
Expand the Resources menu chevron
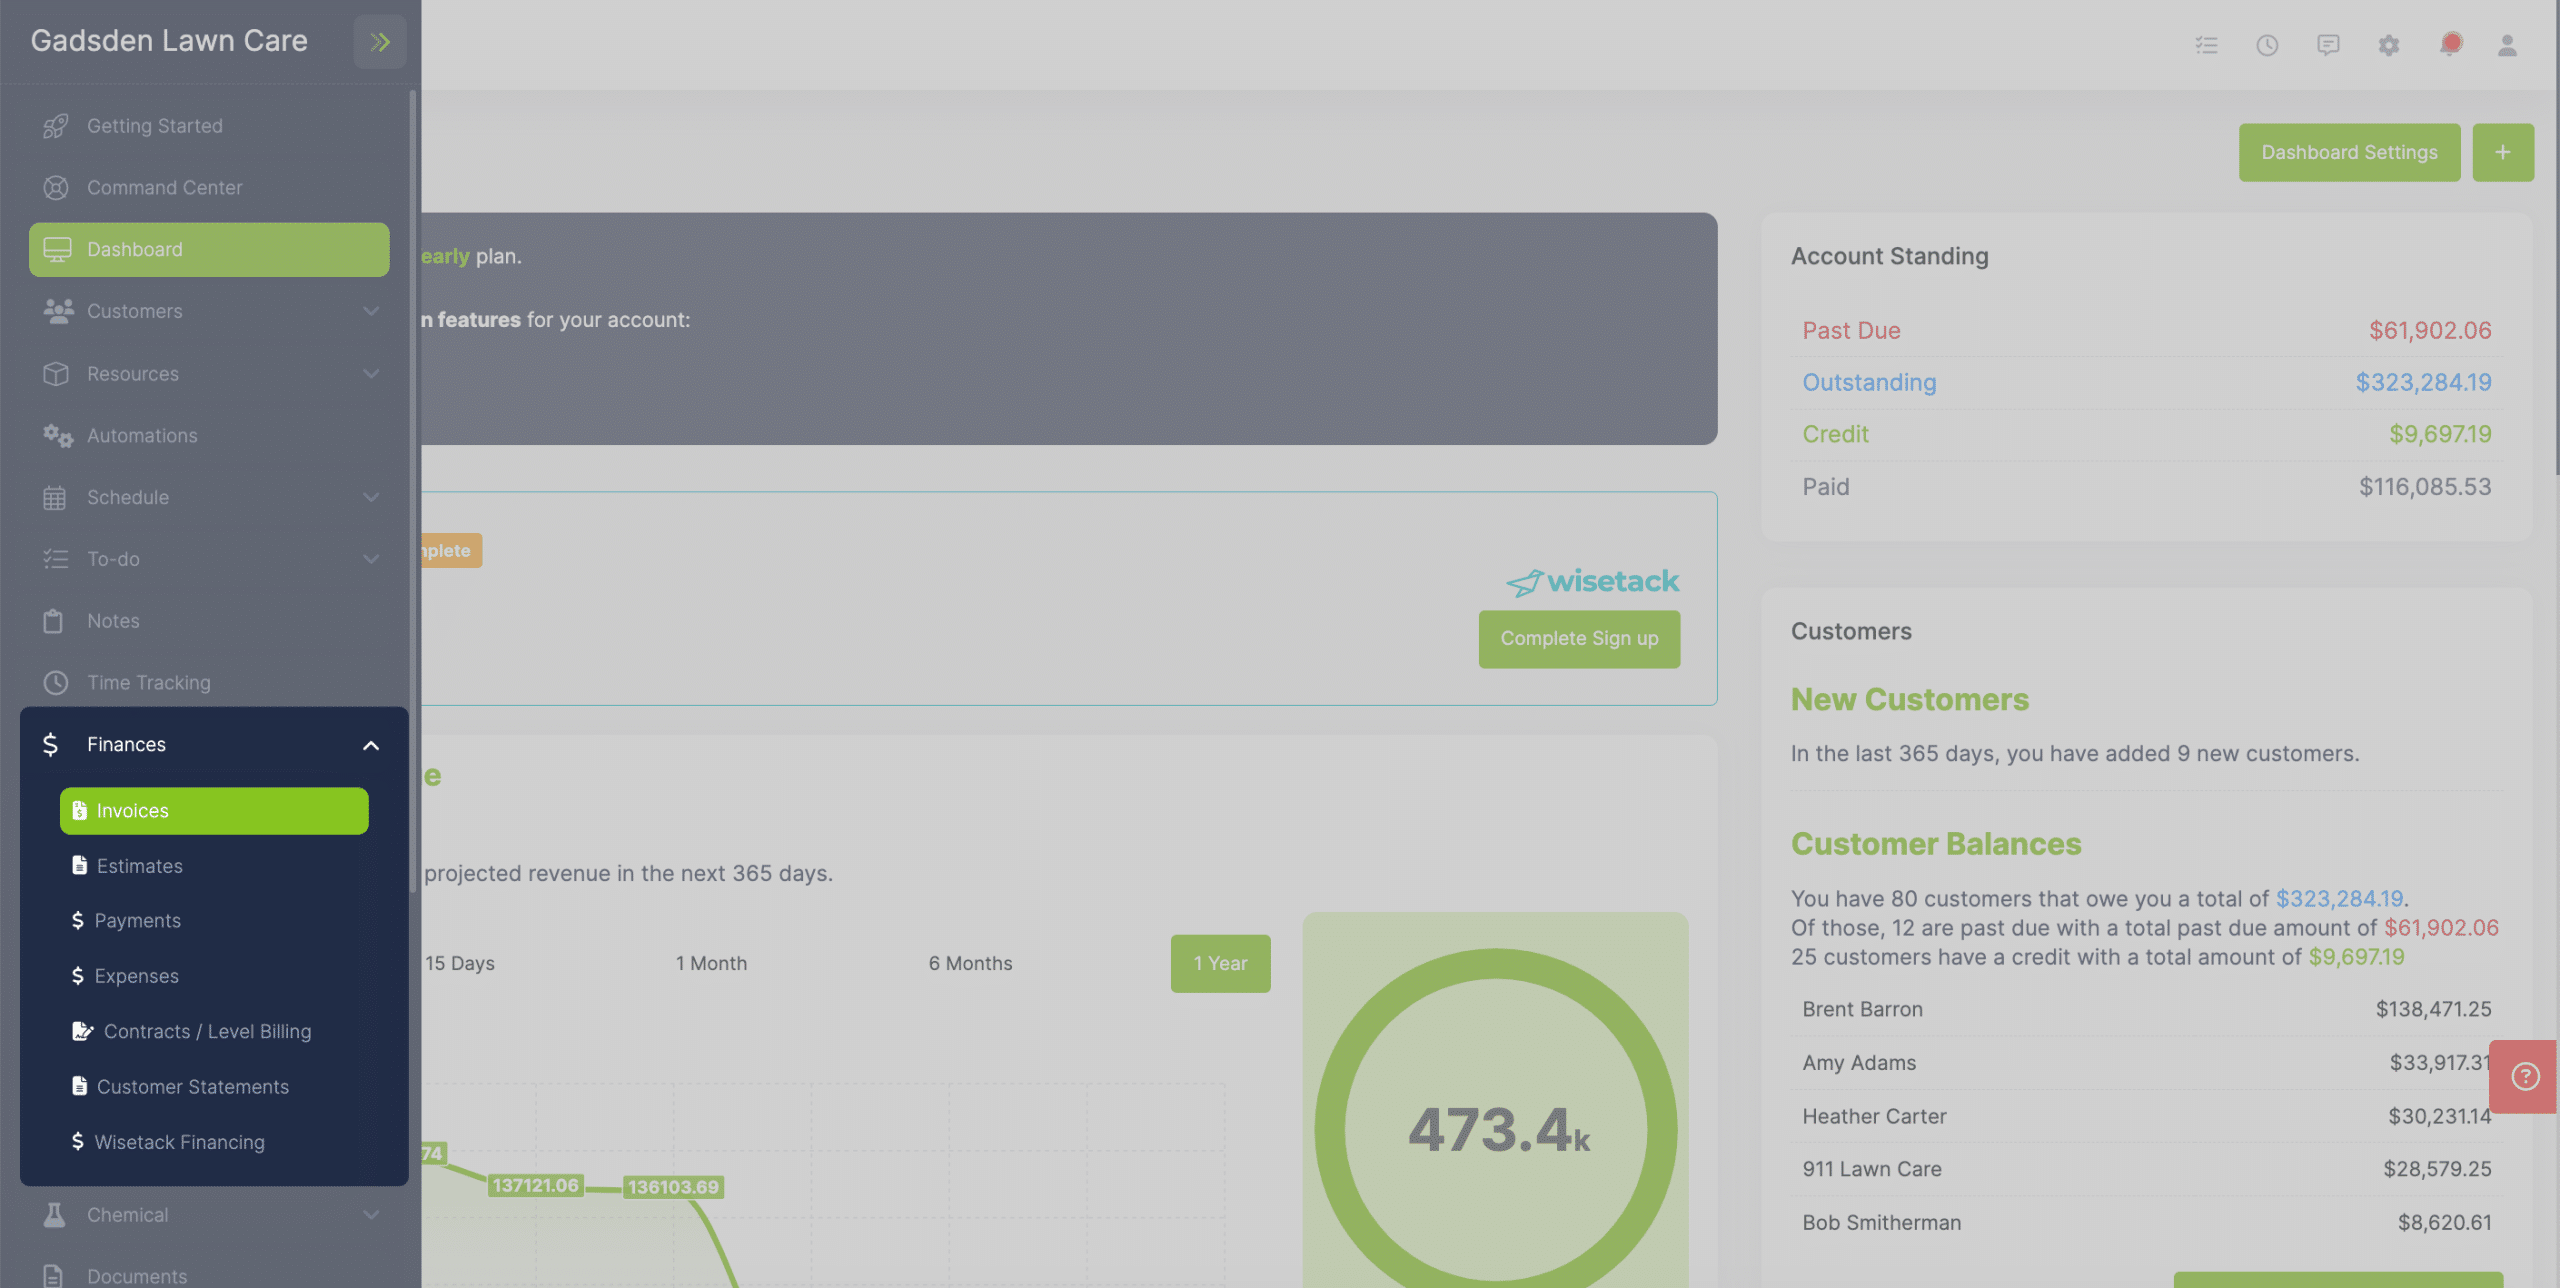(371, 373)
